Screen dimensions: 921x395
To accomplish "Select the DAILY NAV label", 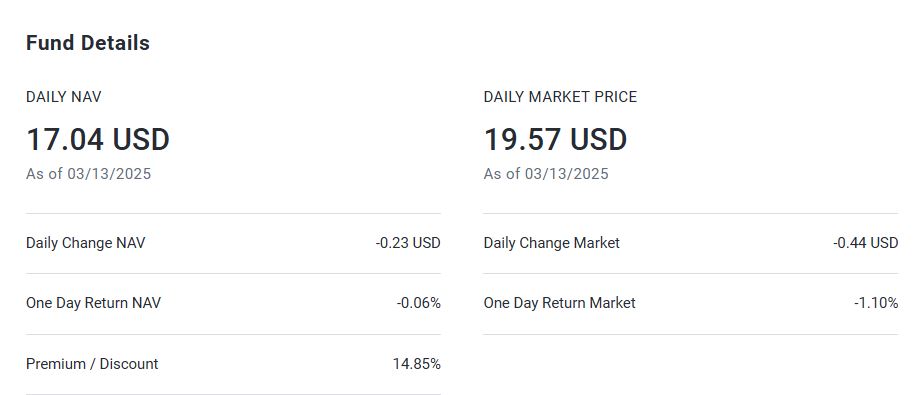I will coord(63,97).
